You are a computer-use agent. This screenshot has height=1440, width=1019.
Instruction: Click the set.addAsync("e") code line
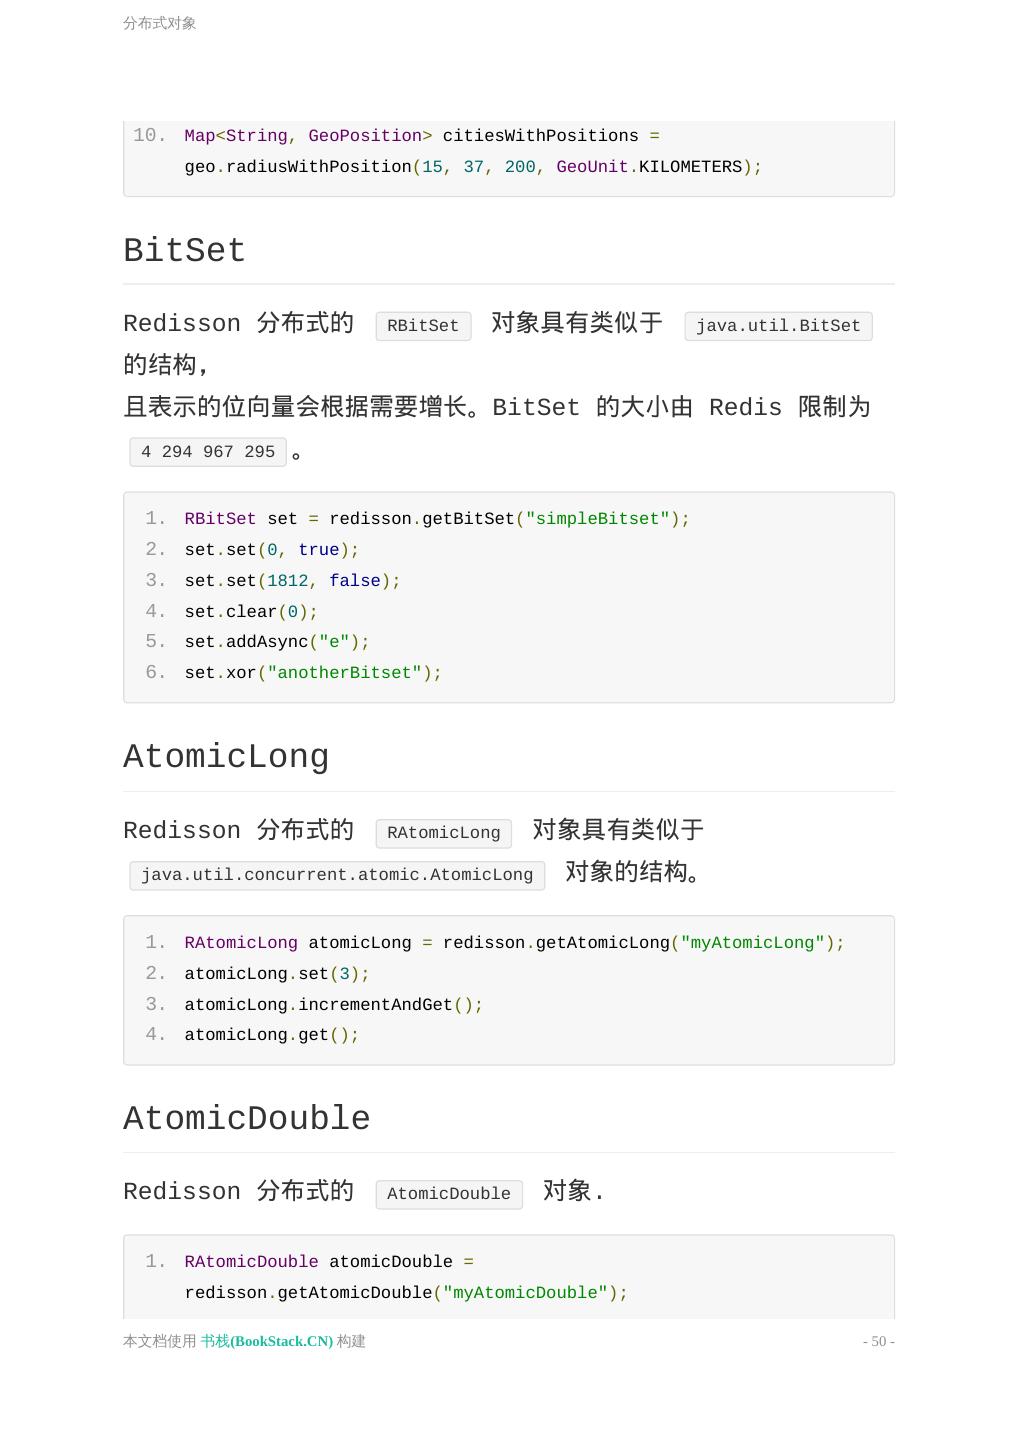click(277, 642)
